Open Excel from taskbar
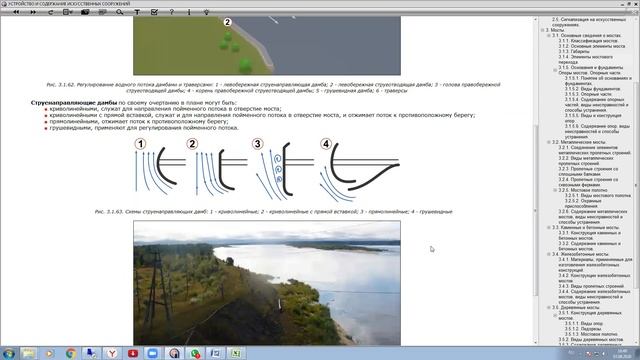The image size is (640, 360). pyautogui.click(x=236, y=353)
